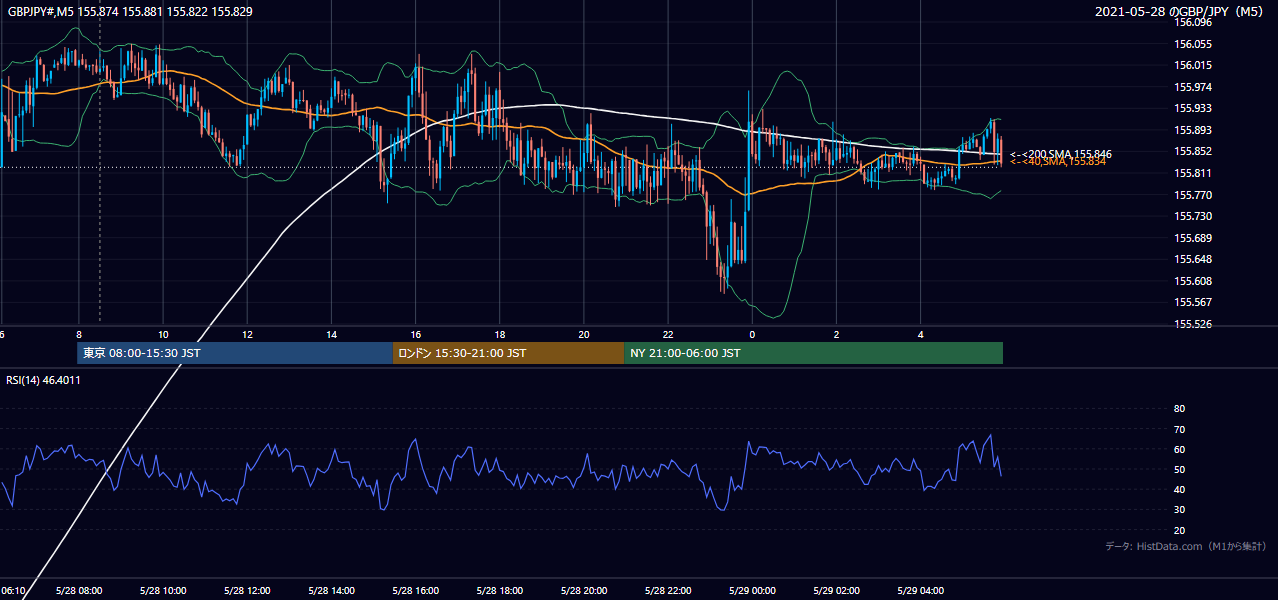
Task: Click the bottom time label 5/29 00:00
Action: (x=752, y=591)
